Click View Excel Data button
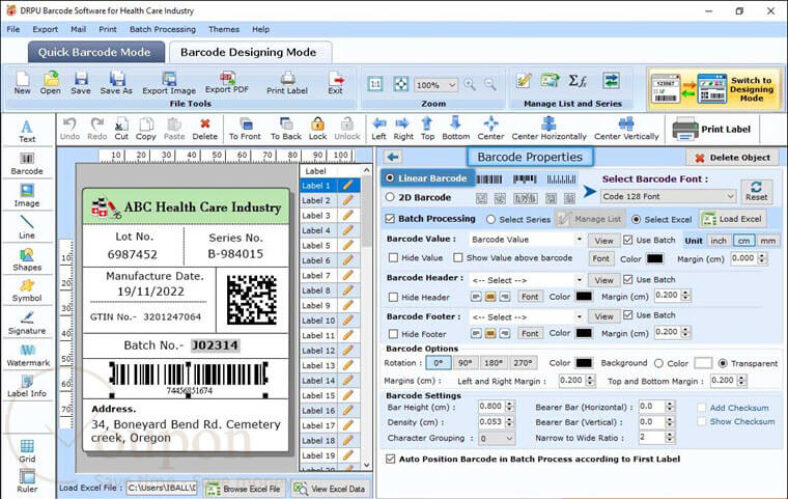This screenshot has width=788, height=499. [x=330, y=488]
